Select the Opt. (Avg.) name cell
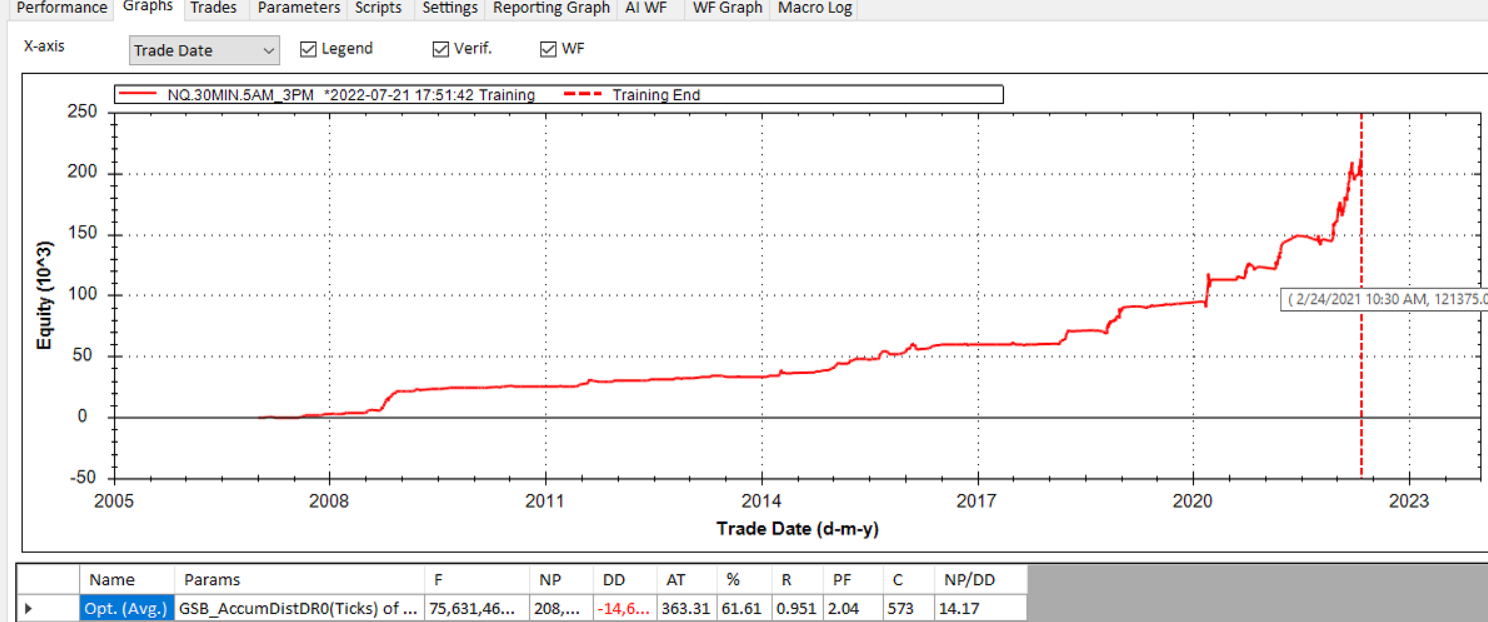The image size is (1488, 622). click(x=126, y=608)
